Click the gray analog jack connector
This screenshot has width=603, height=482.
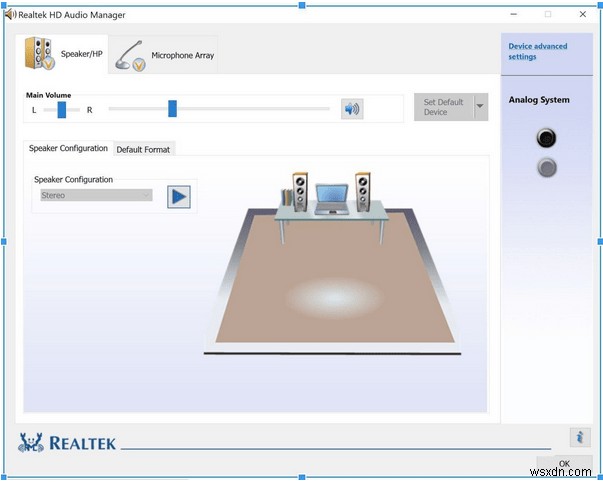click(546, 168)
